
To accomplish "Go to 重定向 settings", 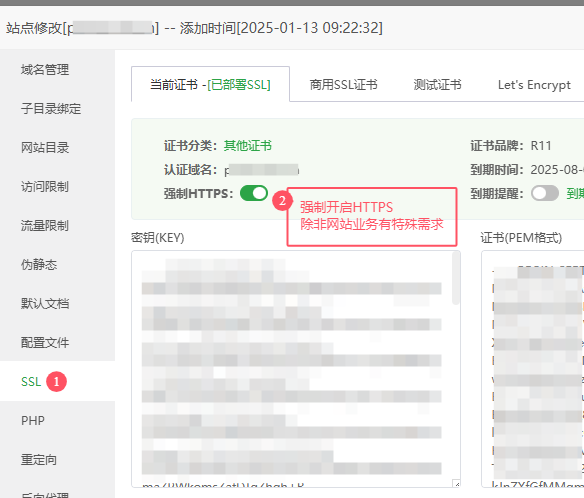I will coord(39,460).
